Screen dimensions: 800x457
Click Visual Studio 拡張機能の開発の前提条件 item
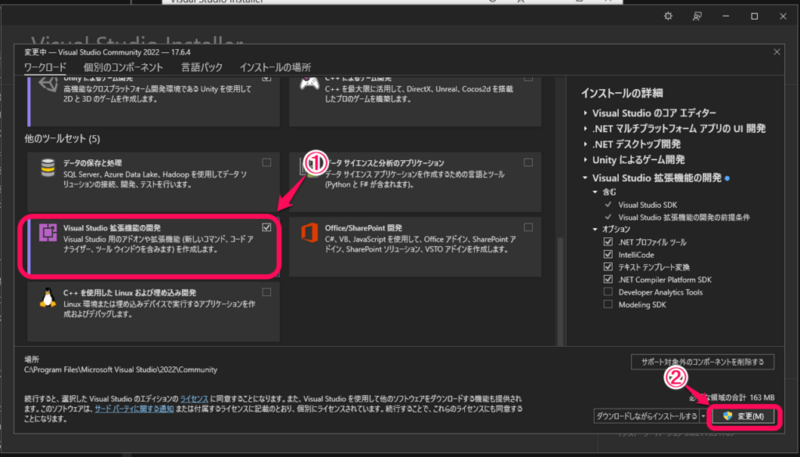[x=684, y=217]
